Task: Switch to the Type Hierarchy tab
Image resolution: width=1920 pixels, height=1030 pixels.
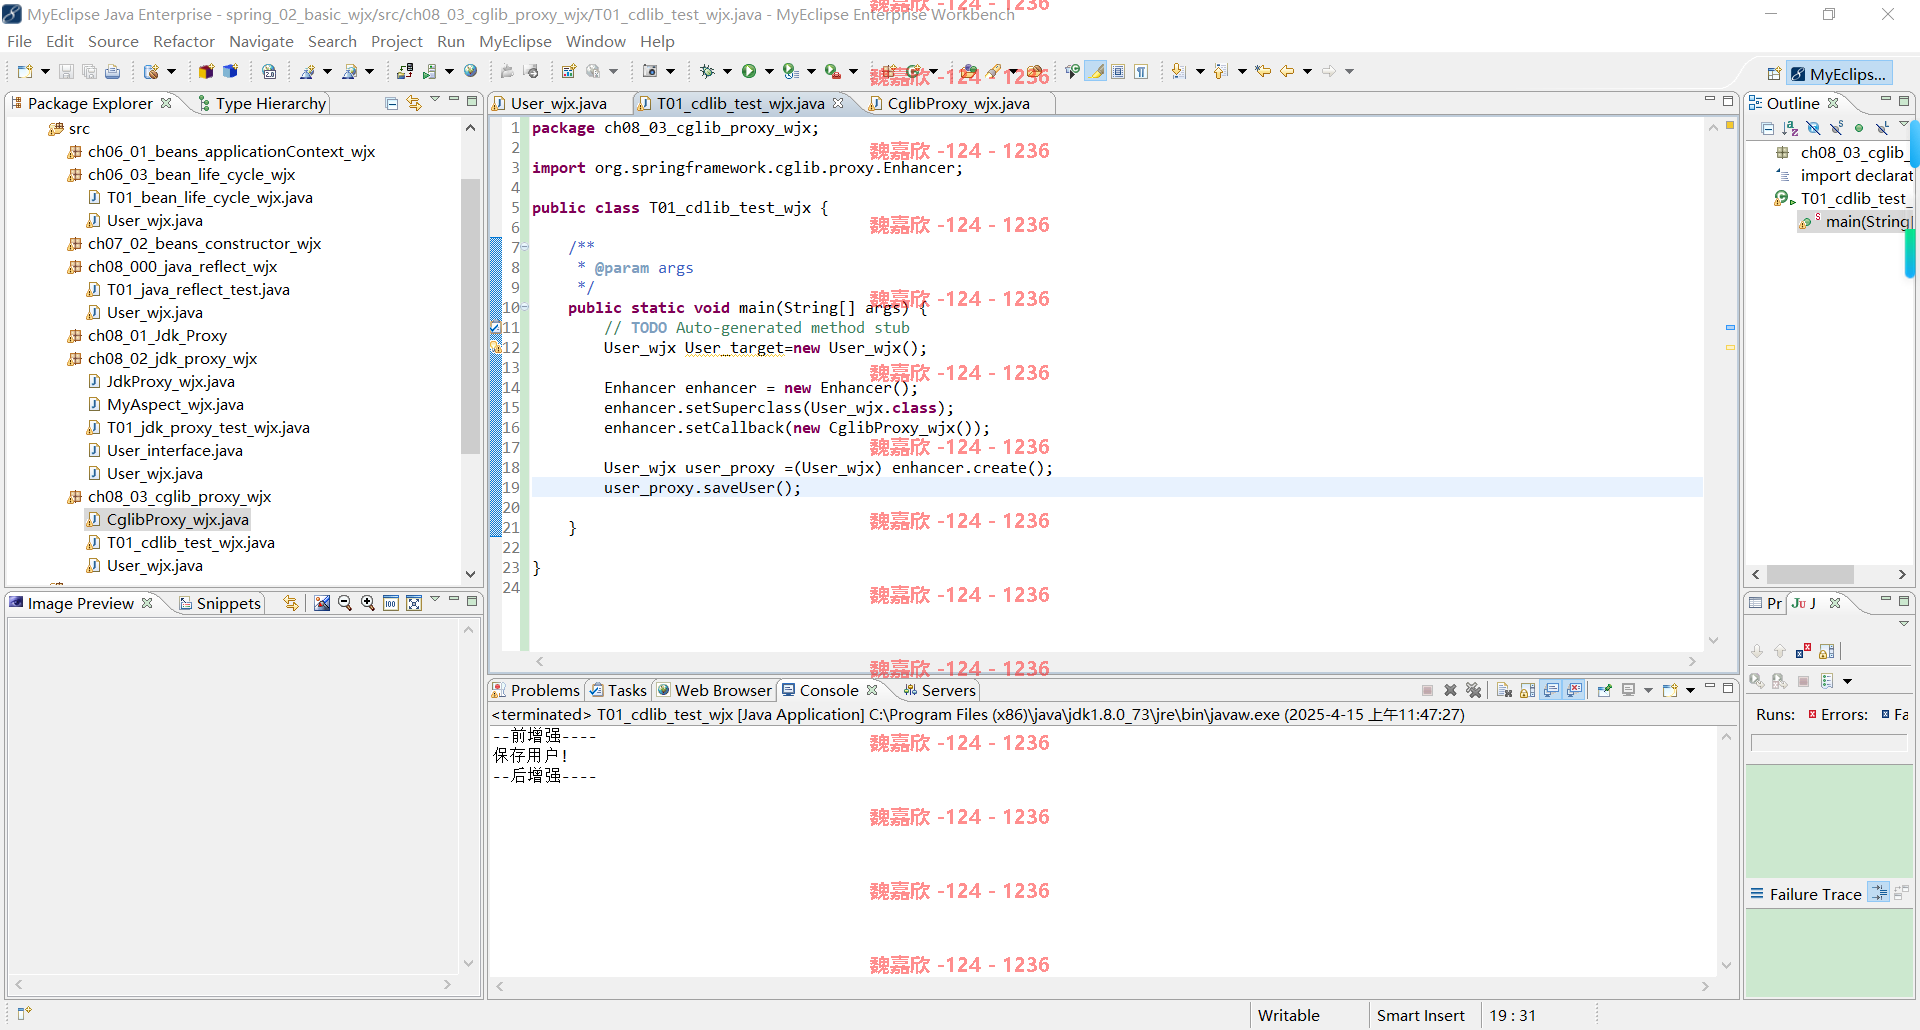Action: pos(262,103)
